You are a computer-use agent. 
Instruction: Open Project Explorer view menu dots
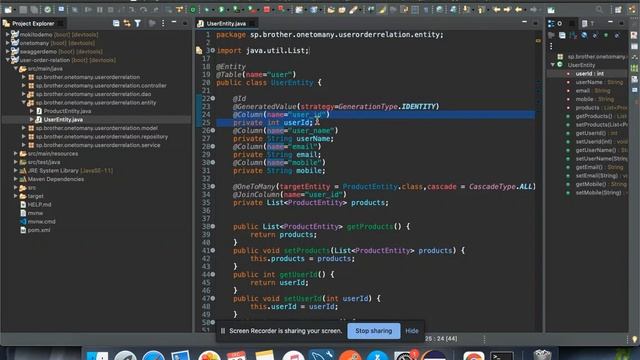coord(163,24)
